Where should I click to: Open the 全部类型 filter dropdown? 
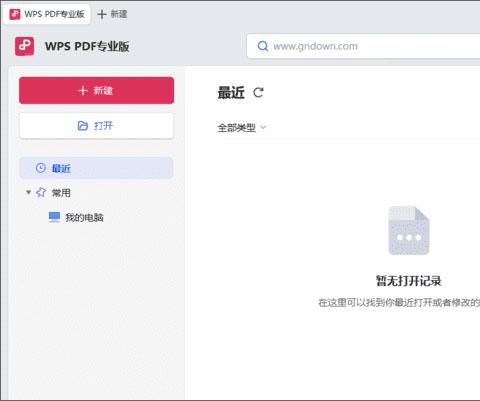tap(242, 127)
